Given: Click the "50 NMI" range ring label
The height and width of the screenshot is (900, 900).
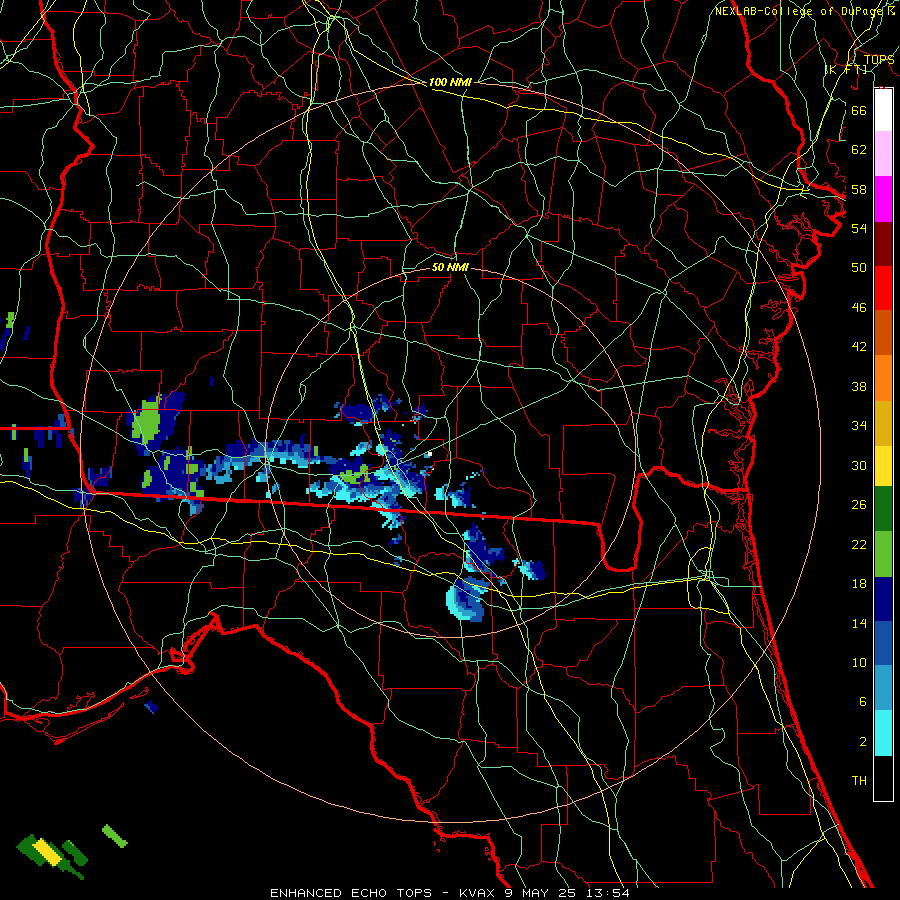Looking at the screenshot, I should tap(450, 268).
